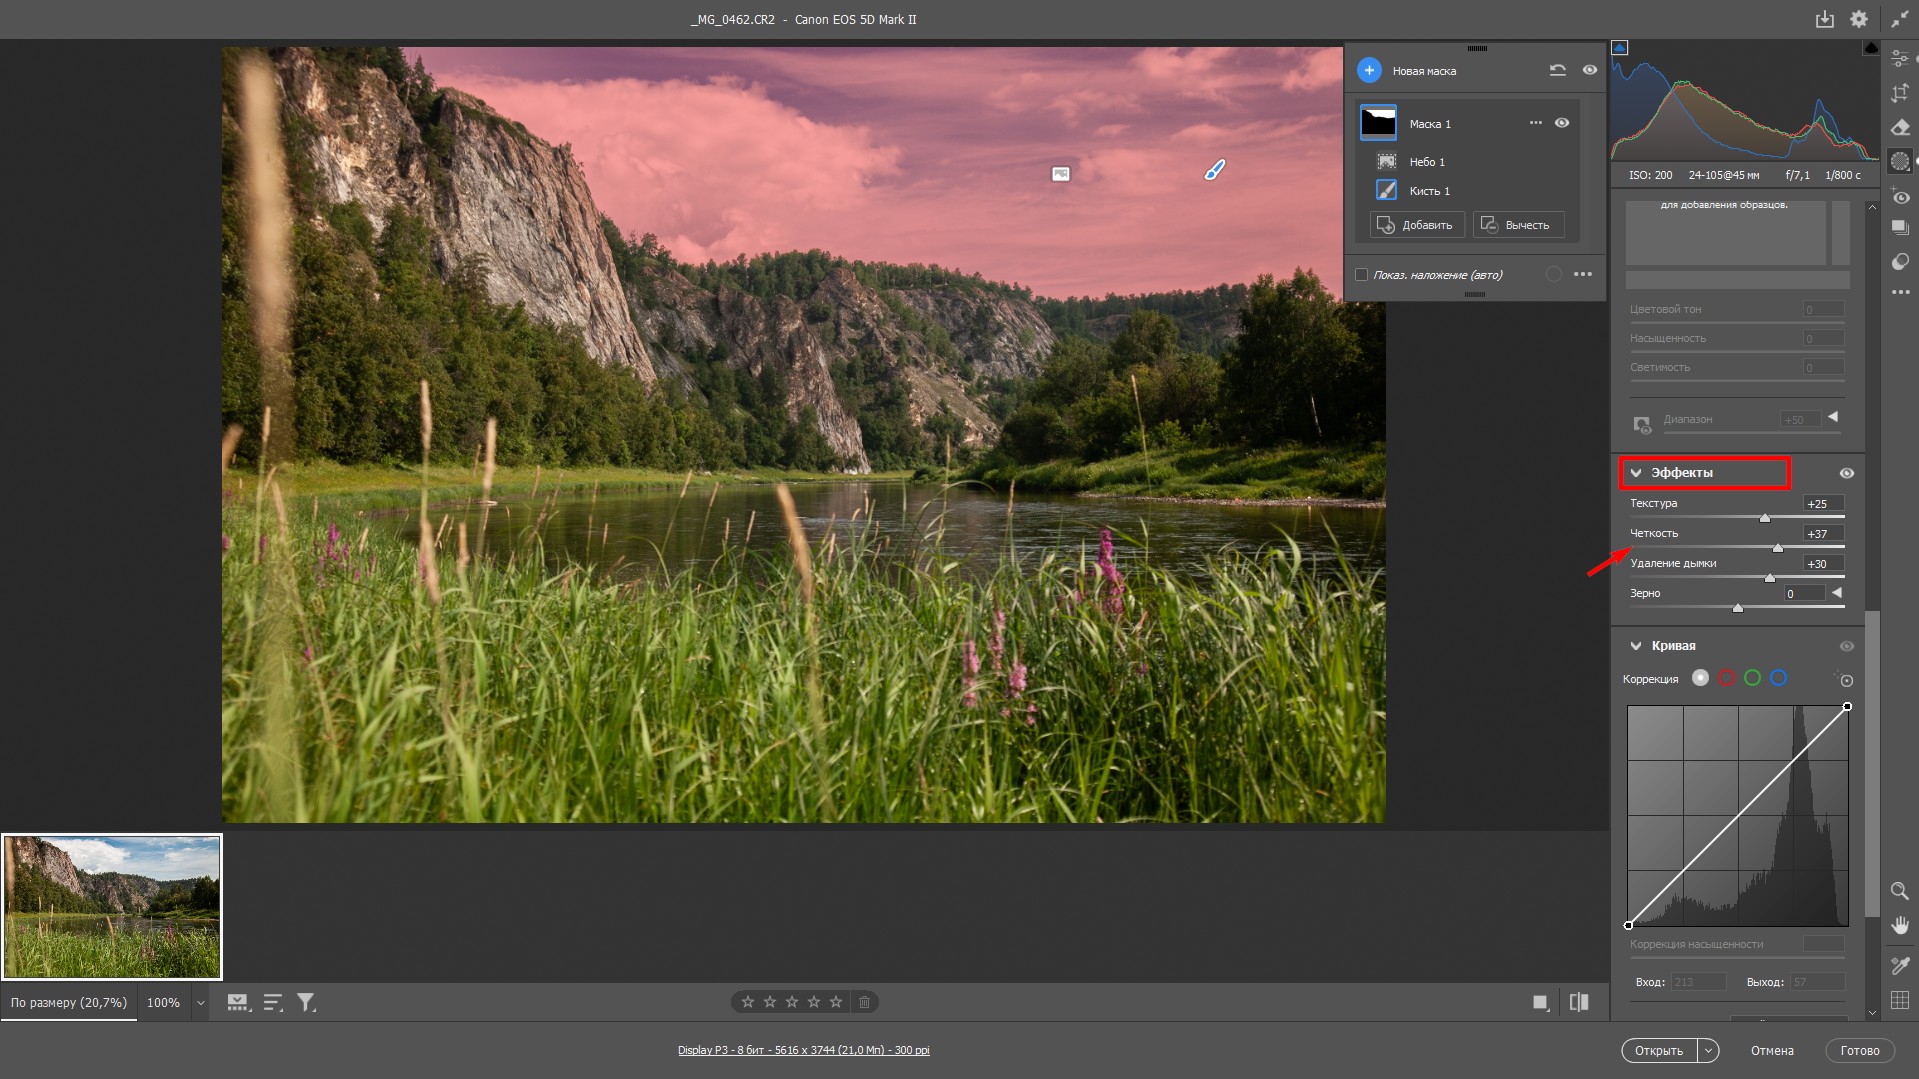Select the Hand pan tool

[1900, 925]
